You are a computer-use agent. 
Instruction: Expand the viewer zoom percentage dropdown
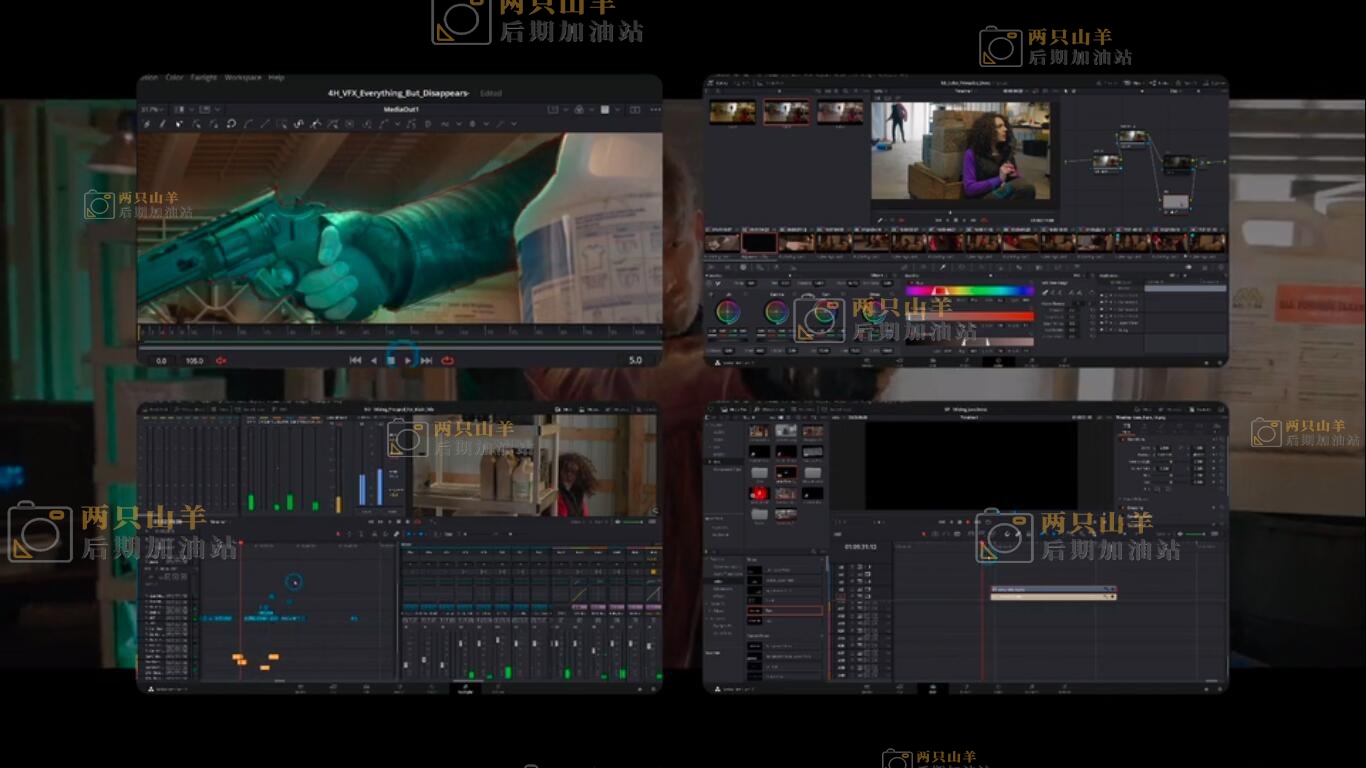coord(153,108)
